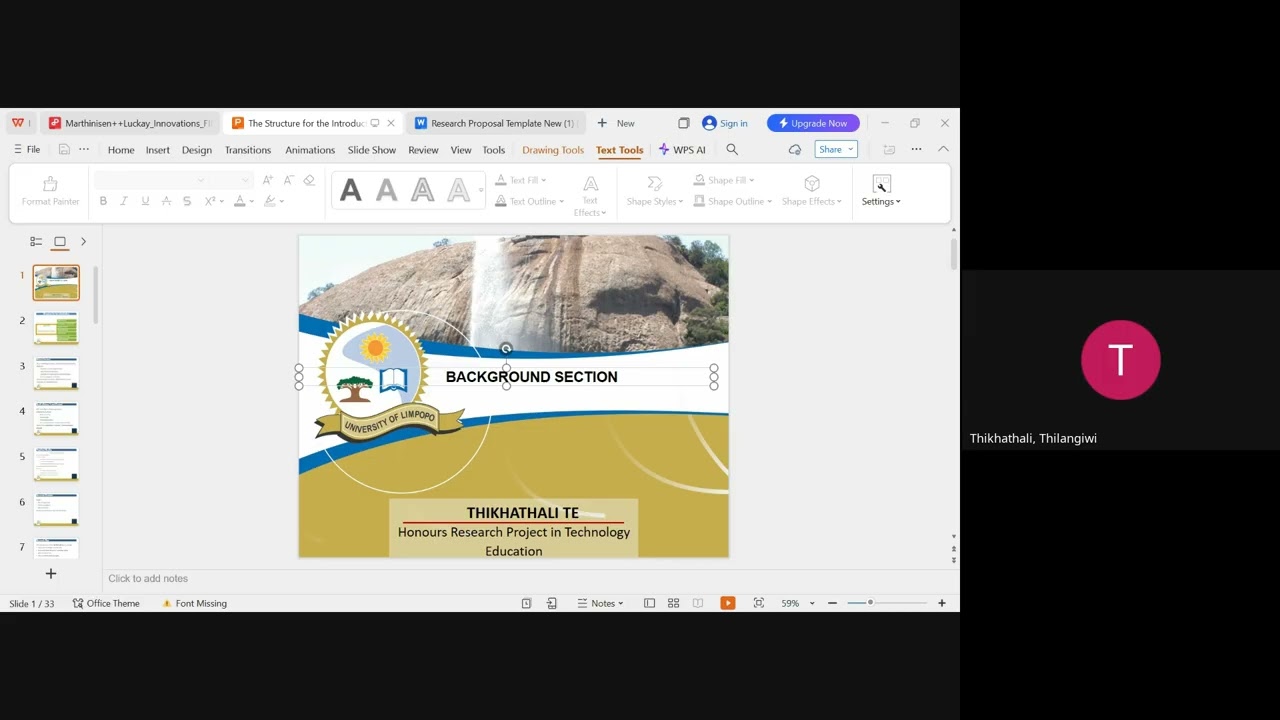Toggle Underline formatting
This screenshot has height=720, width=1280.
click(x=145, y=201)
